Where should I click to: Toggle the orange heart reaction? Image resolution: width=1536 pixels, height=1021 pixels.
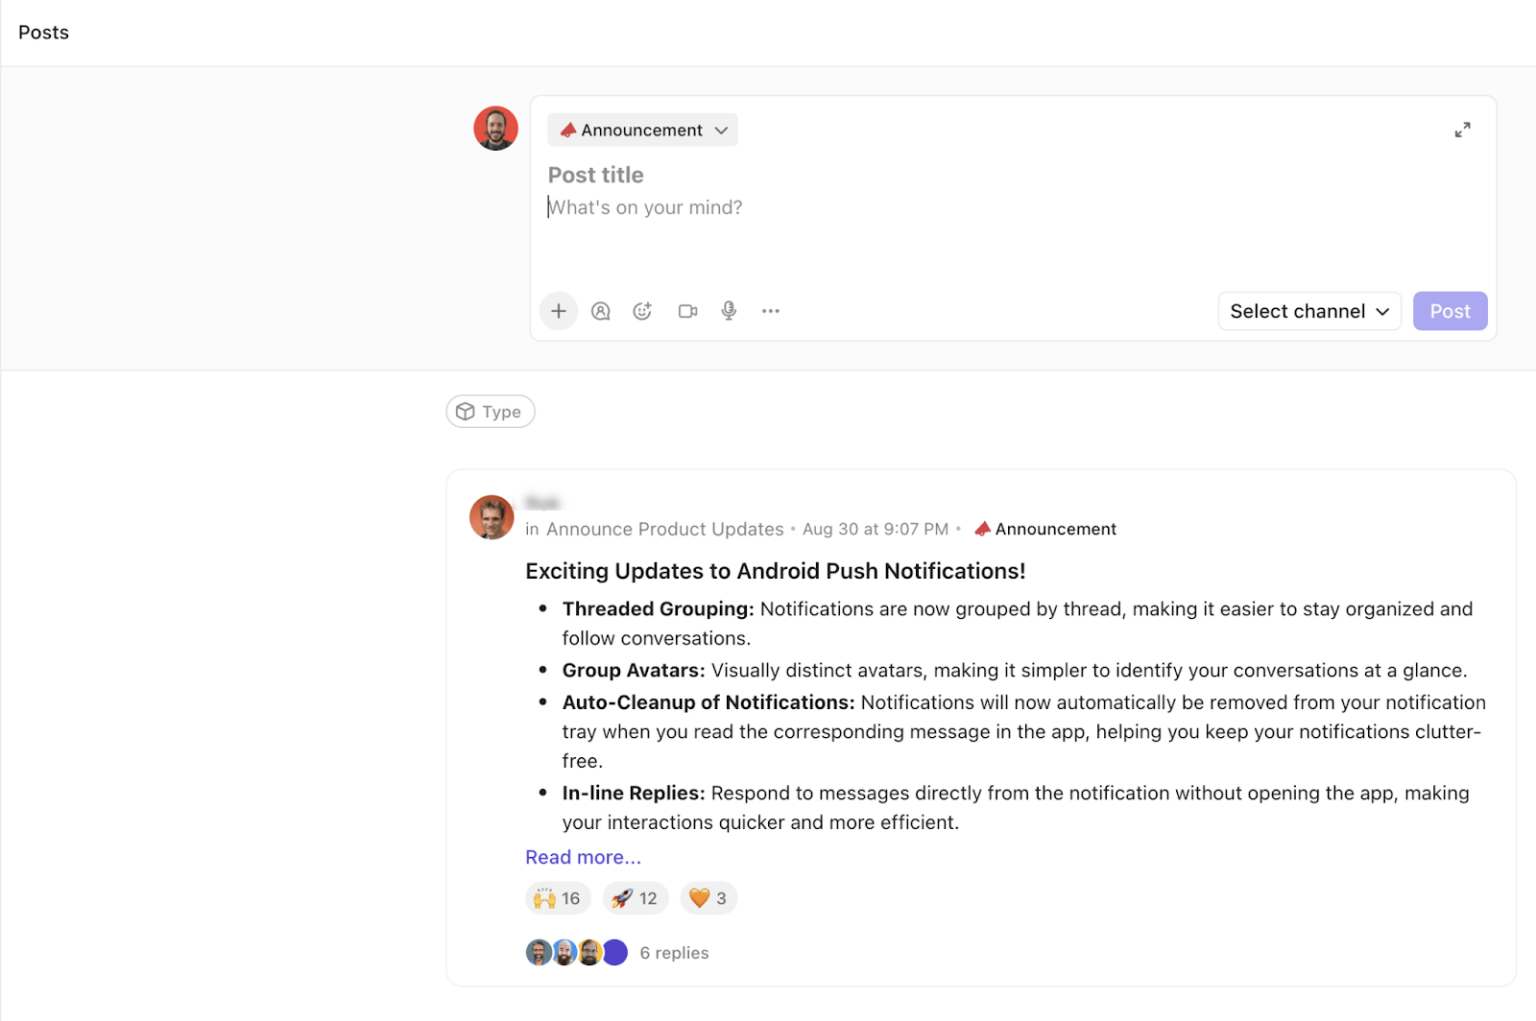tap(708, 898)
